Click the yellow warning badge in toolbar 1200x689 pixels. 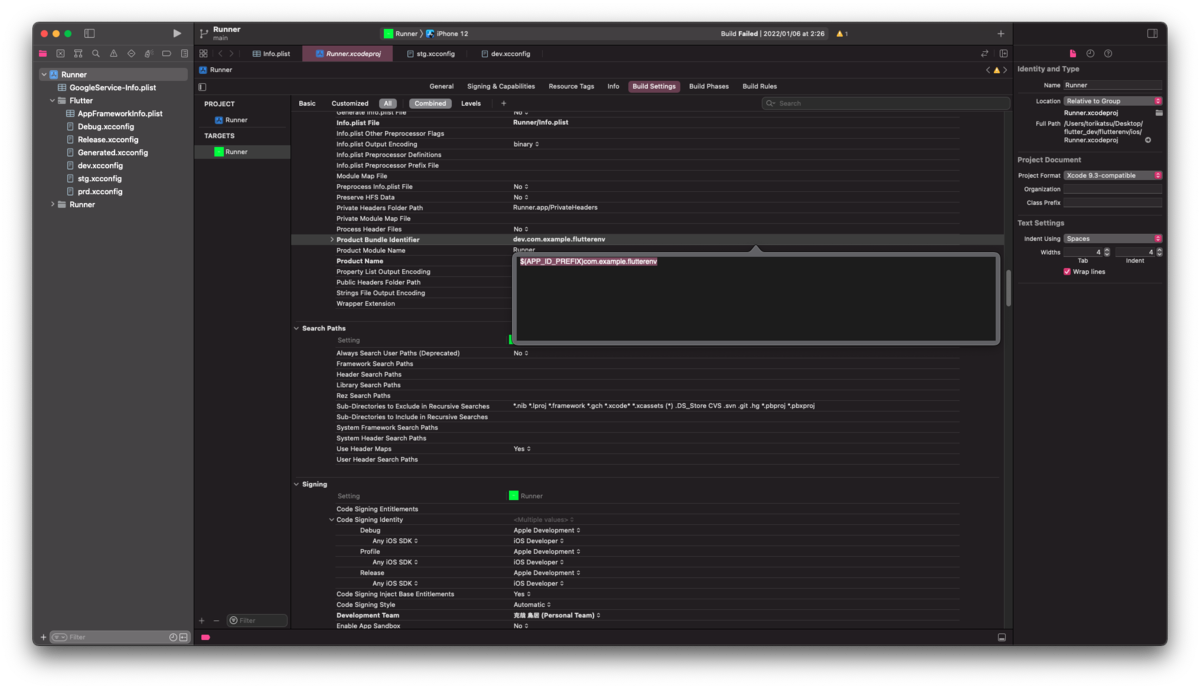(x=842, y=33)
